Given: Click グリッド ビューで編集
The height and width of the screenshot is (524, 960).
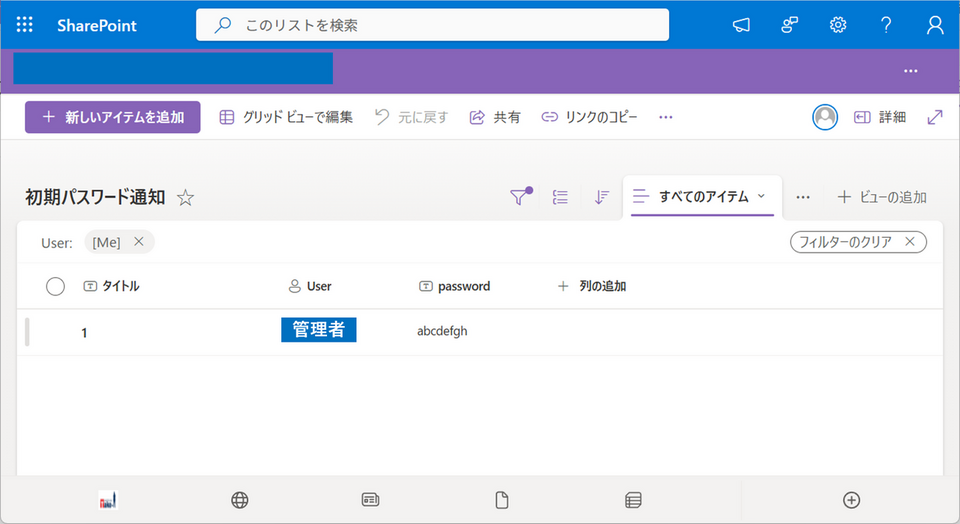Looking at the screenshot, I should (x=286, y=117).
